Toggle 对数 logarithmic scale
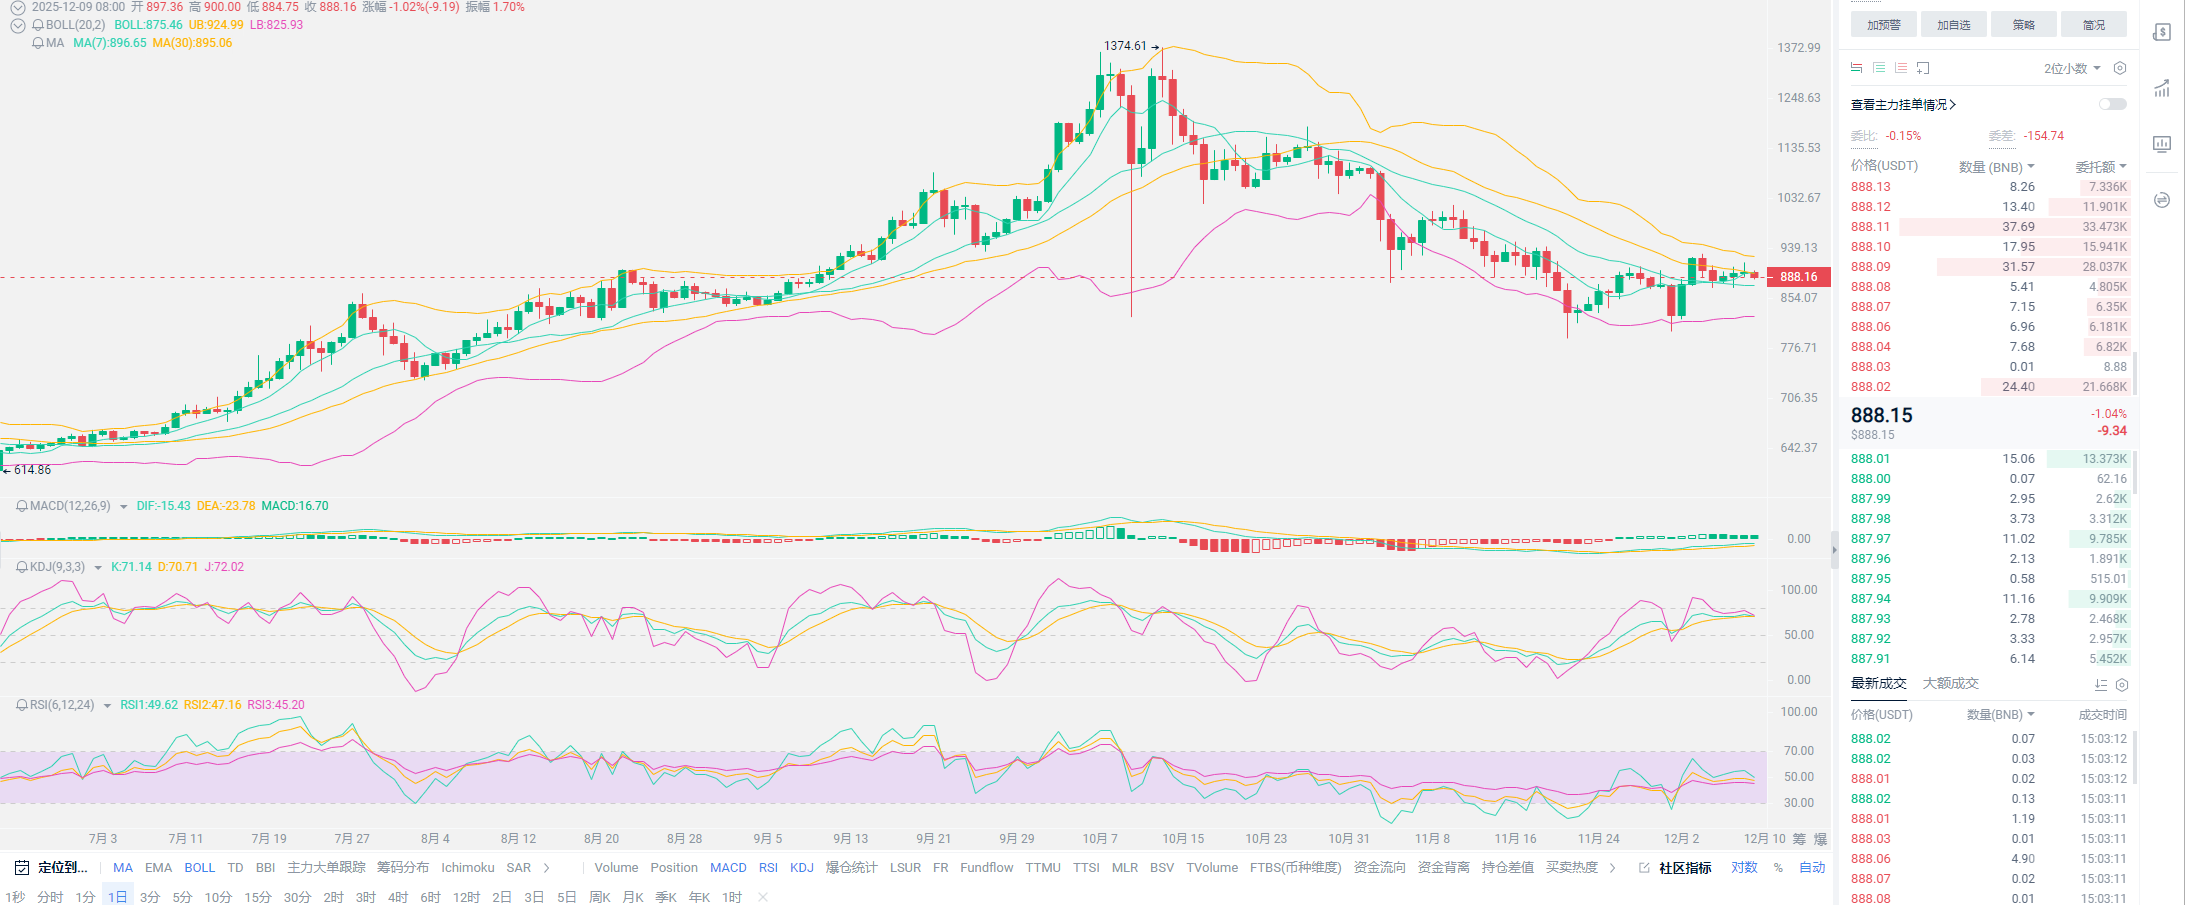The image size is (2185, 905). pos(1744,867)
